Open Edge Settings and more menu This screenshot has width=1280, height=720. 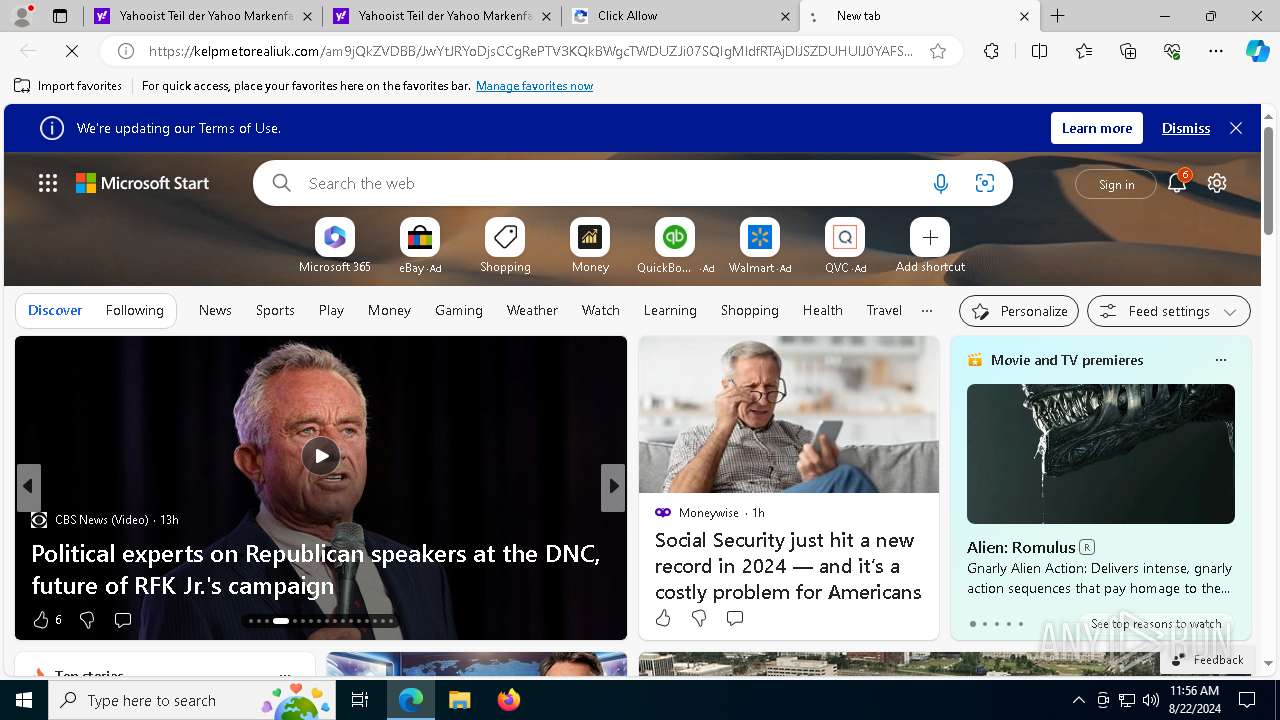click(1216, 51)
